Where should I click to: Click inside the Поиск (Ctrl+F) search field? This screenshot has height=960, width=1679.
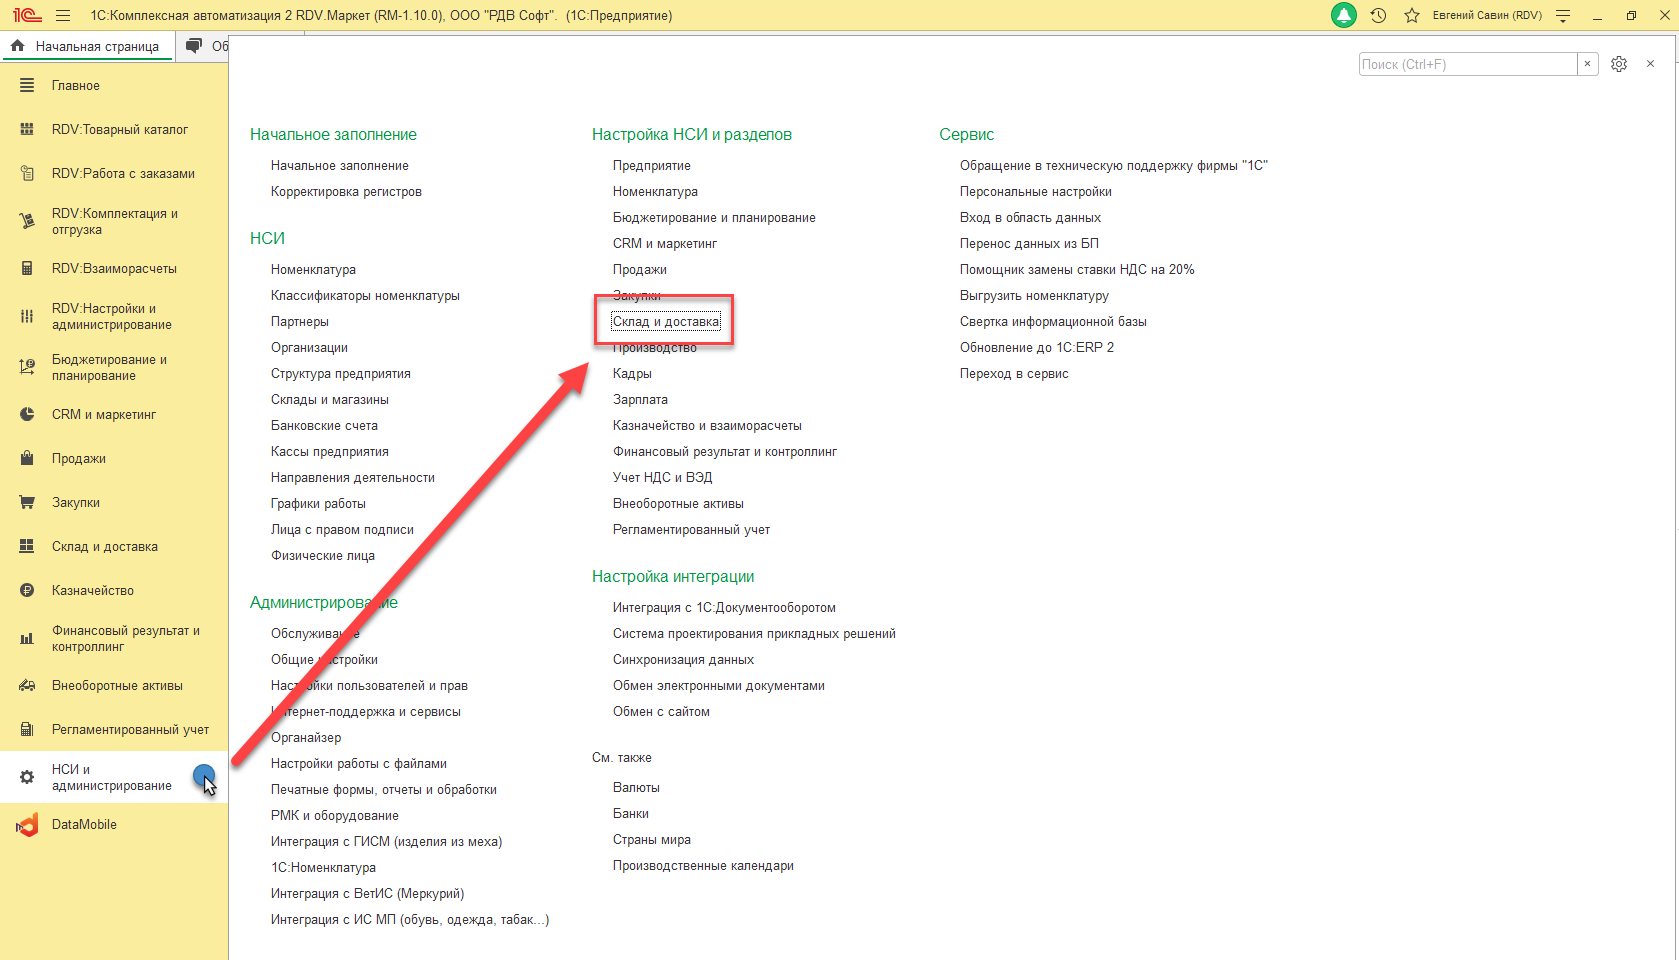point(1467,64)
